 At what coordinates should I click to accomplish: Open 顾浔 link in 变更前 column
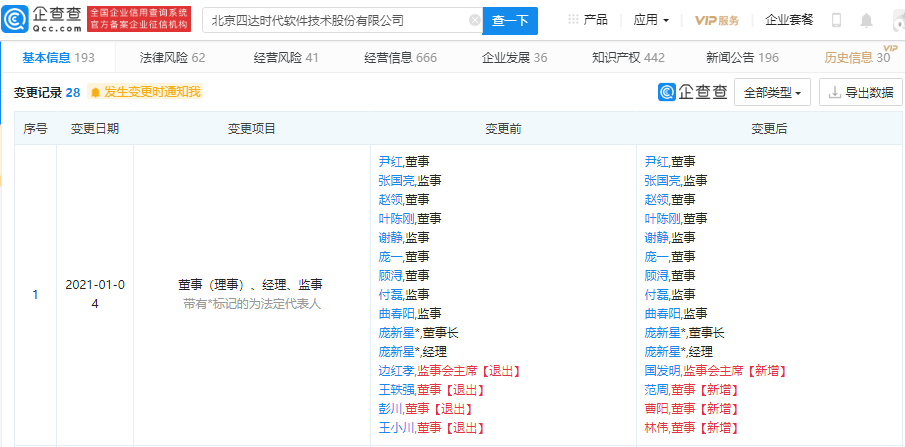[391, 275]
